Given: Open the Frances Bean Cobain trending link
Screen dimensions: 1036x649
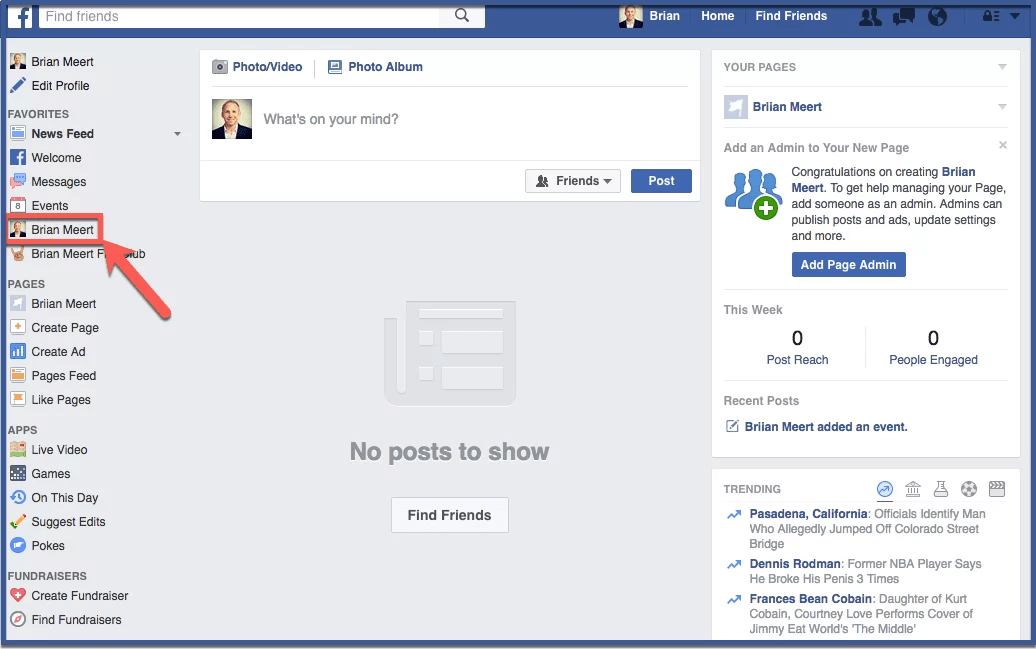Looking at the screenshot, I should tap(811, 599).
